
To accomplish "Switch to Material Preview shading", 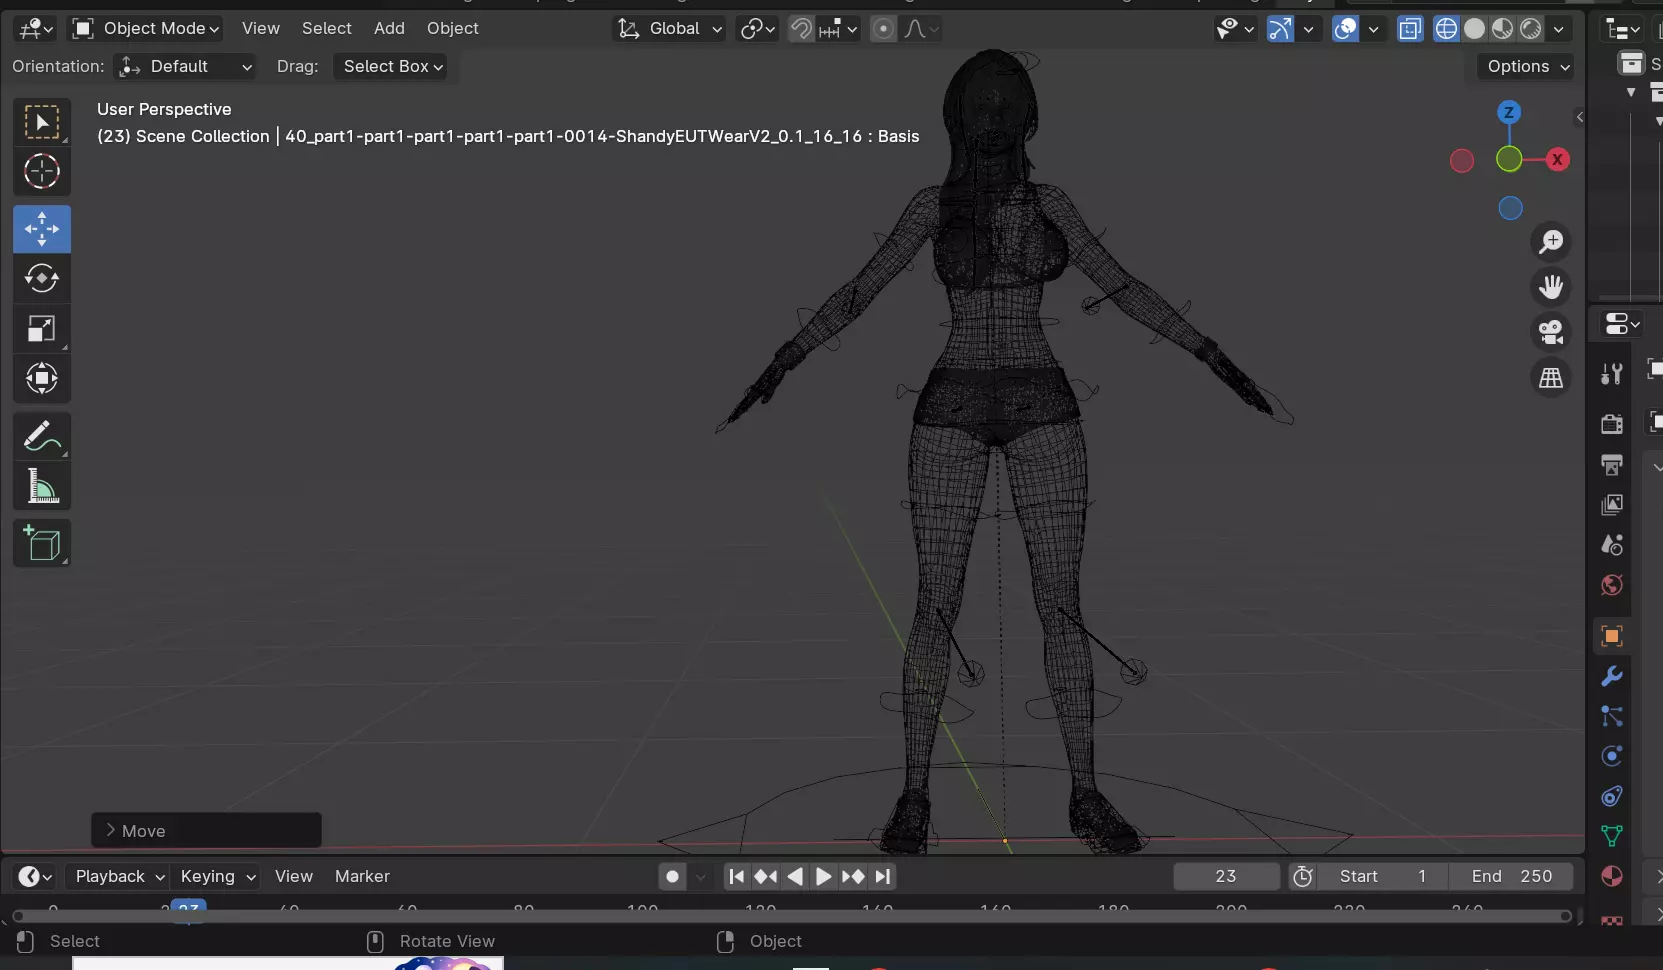I will (x=1502, y=29).
